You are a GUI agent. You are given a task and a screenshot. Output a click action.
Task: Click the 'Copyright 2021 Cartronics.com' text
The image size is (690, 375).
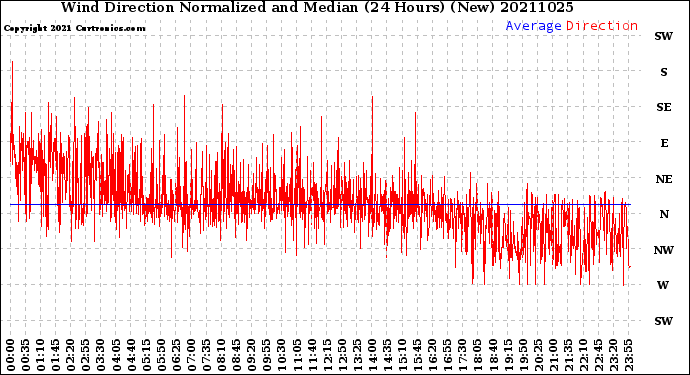tap(74, 28)
